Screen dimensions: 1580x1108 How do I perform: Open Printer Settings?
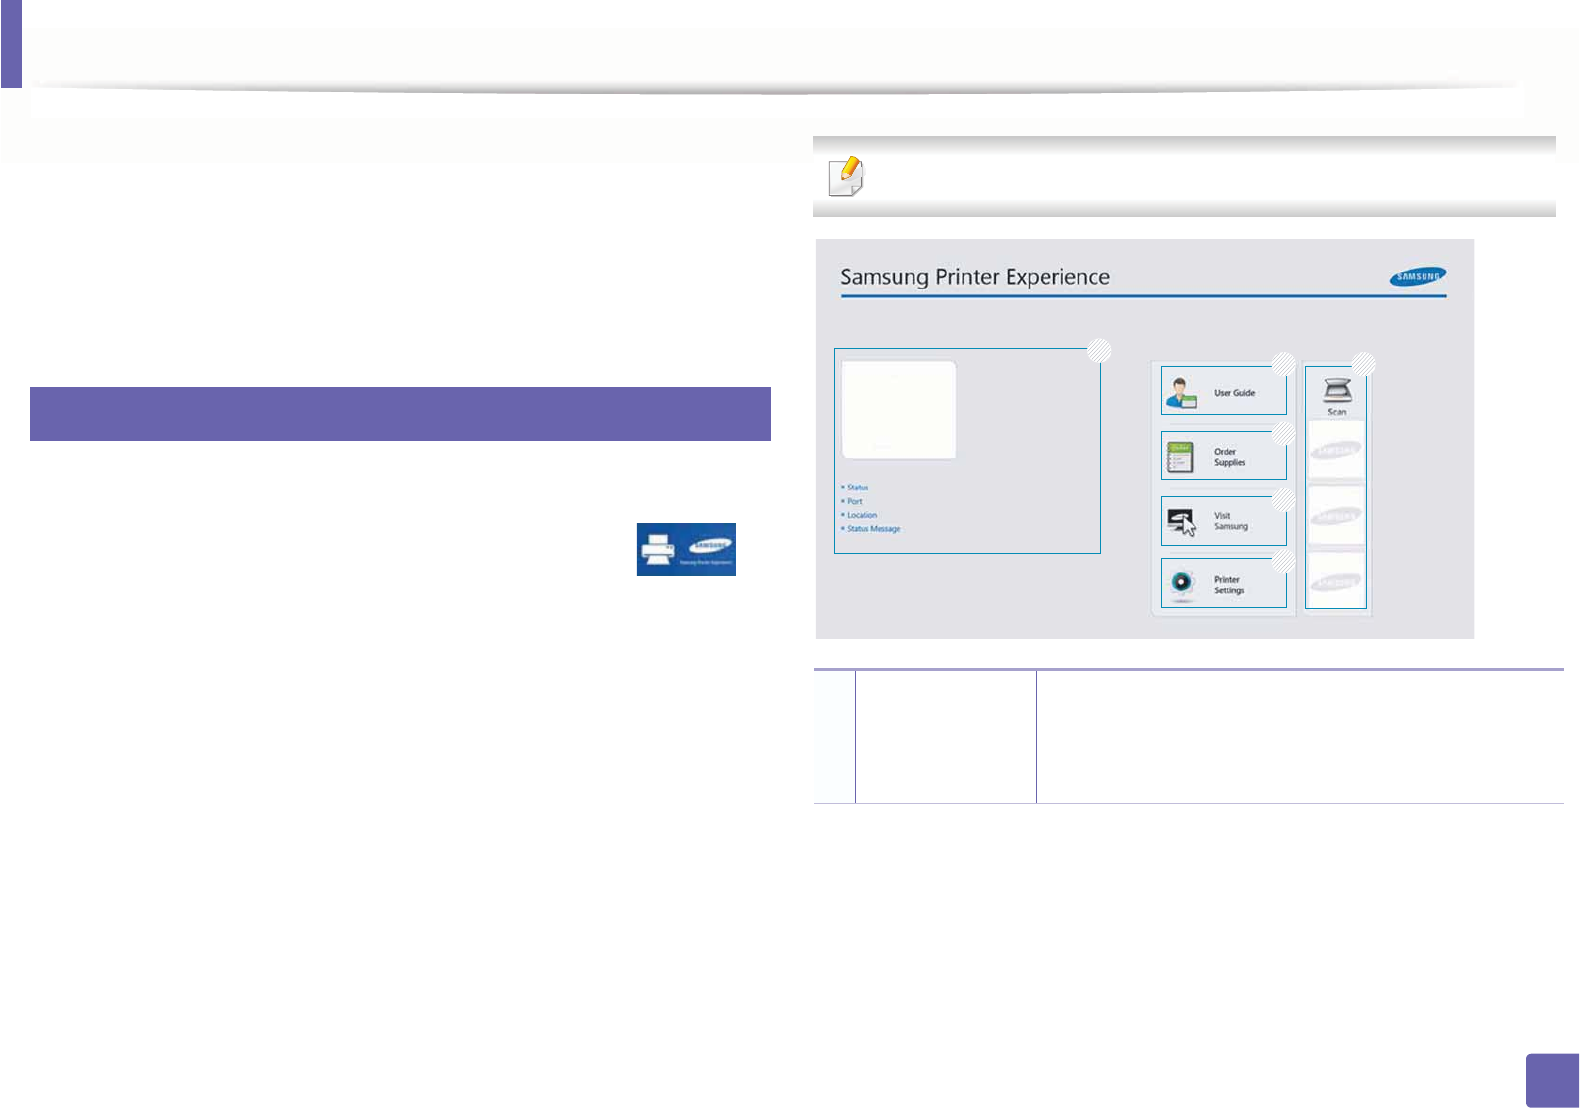(1223, 584)
